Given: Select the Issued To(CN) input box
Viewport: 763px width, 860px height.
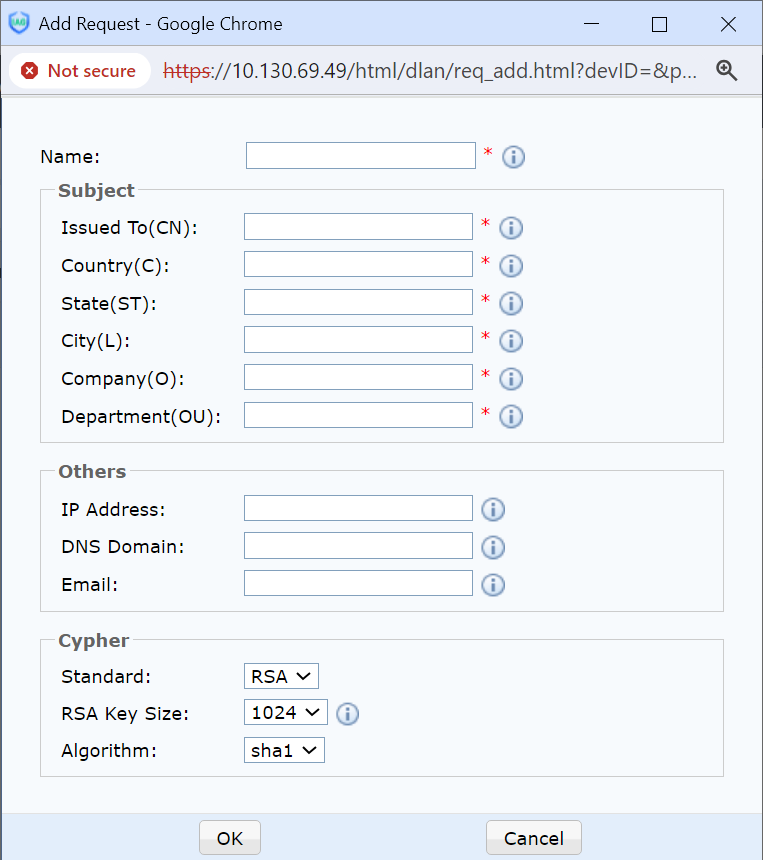Looking at the screenshot, I should coord(358,227).
